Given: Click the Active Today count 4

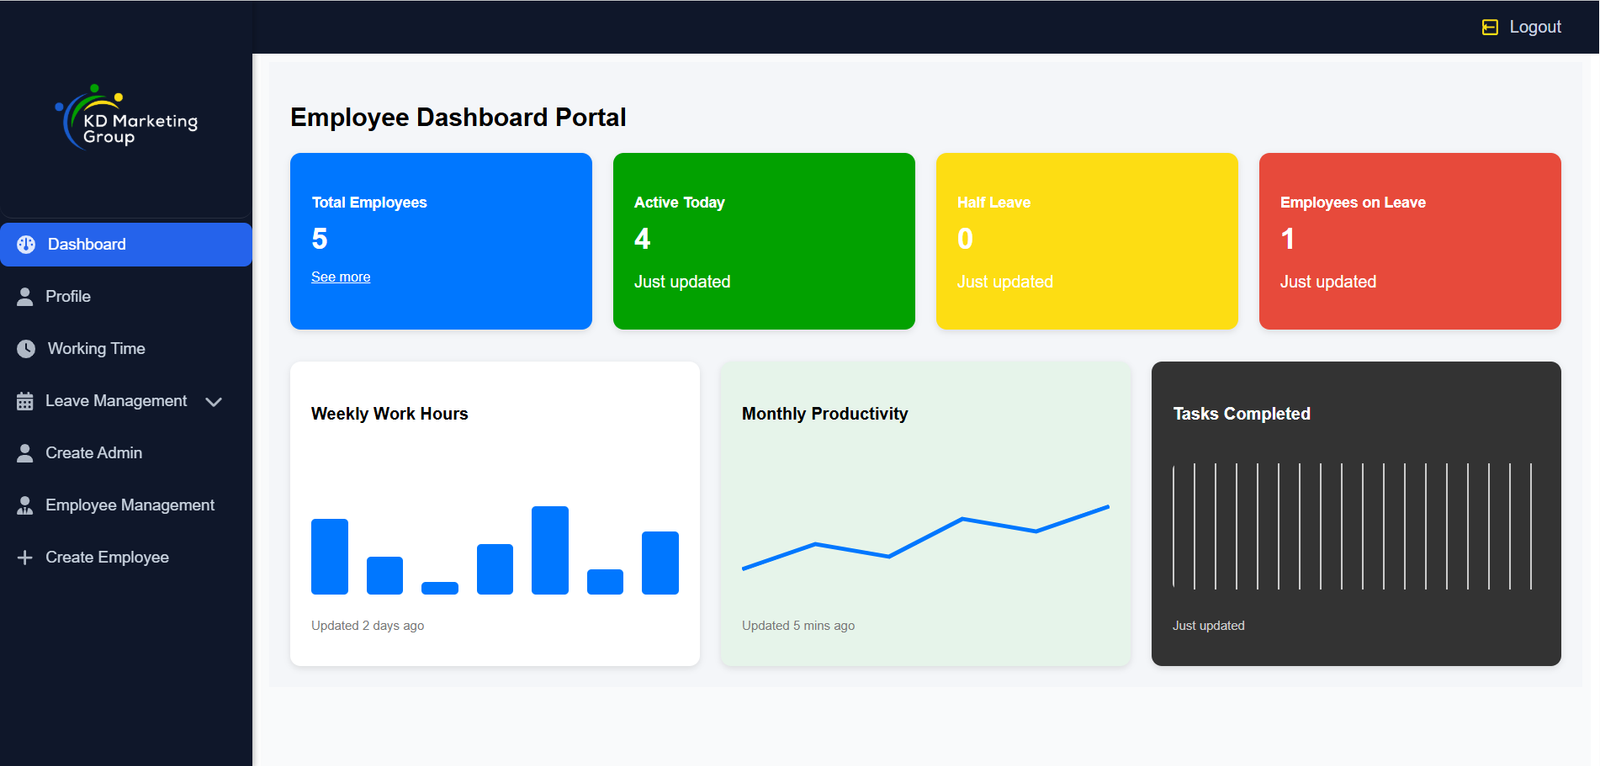Looking at the screenshot, I should point(642,239).
